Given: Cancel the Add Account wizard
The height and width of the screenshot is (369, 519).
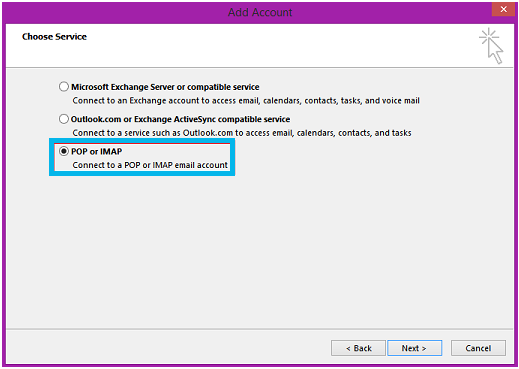Looking at the screenshot, I should click(478, 348).
